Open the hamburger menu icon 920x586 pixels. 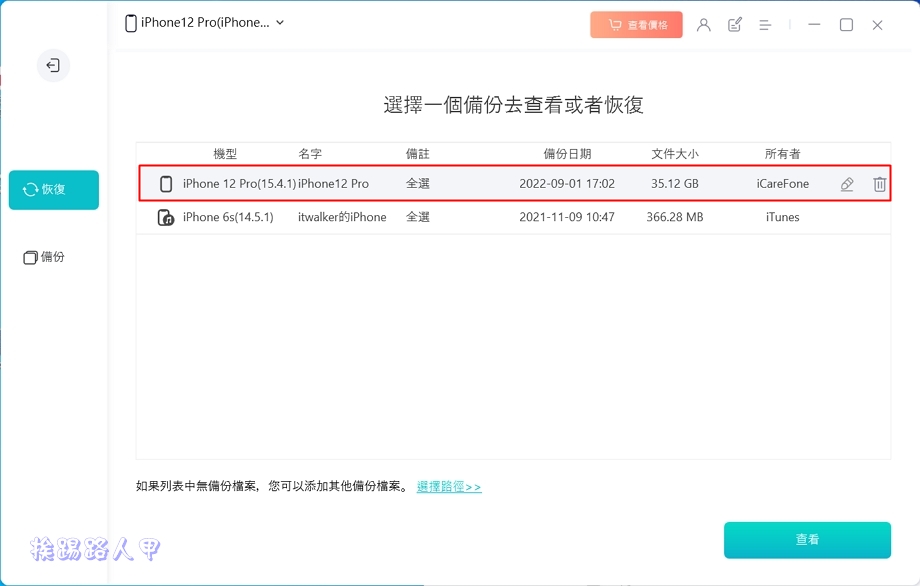coord(765,25)
